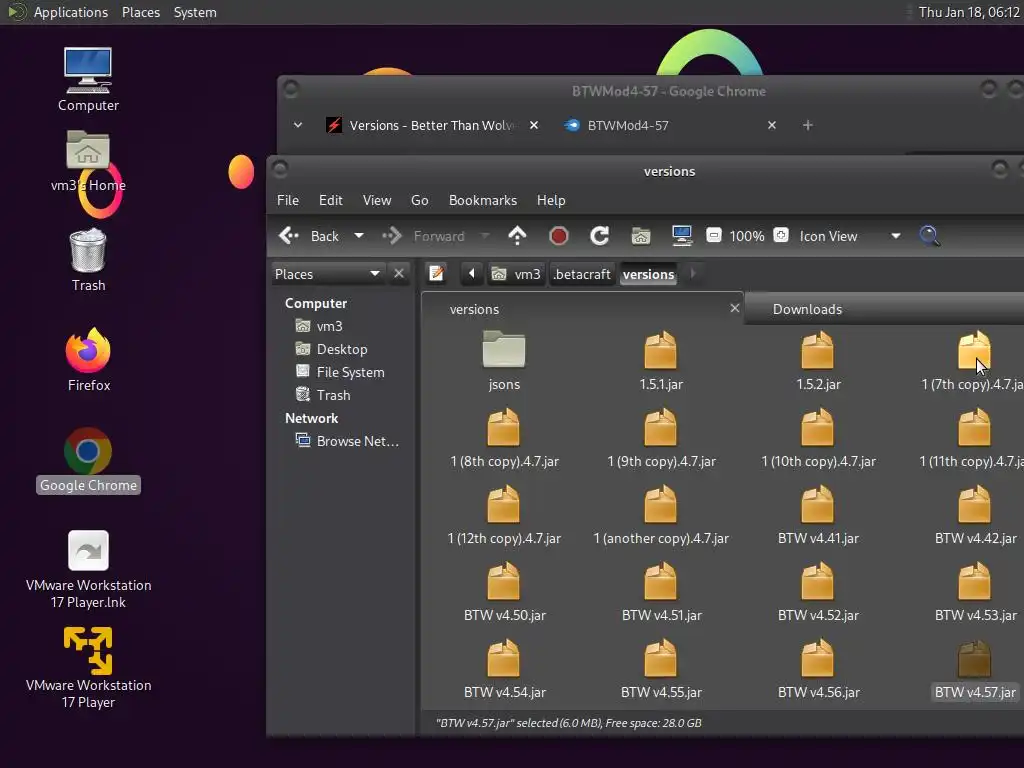Open Chrome tab search chevron
1024x768 pixels.
(298, 125)
